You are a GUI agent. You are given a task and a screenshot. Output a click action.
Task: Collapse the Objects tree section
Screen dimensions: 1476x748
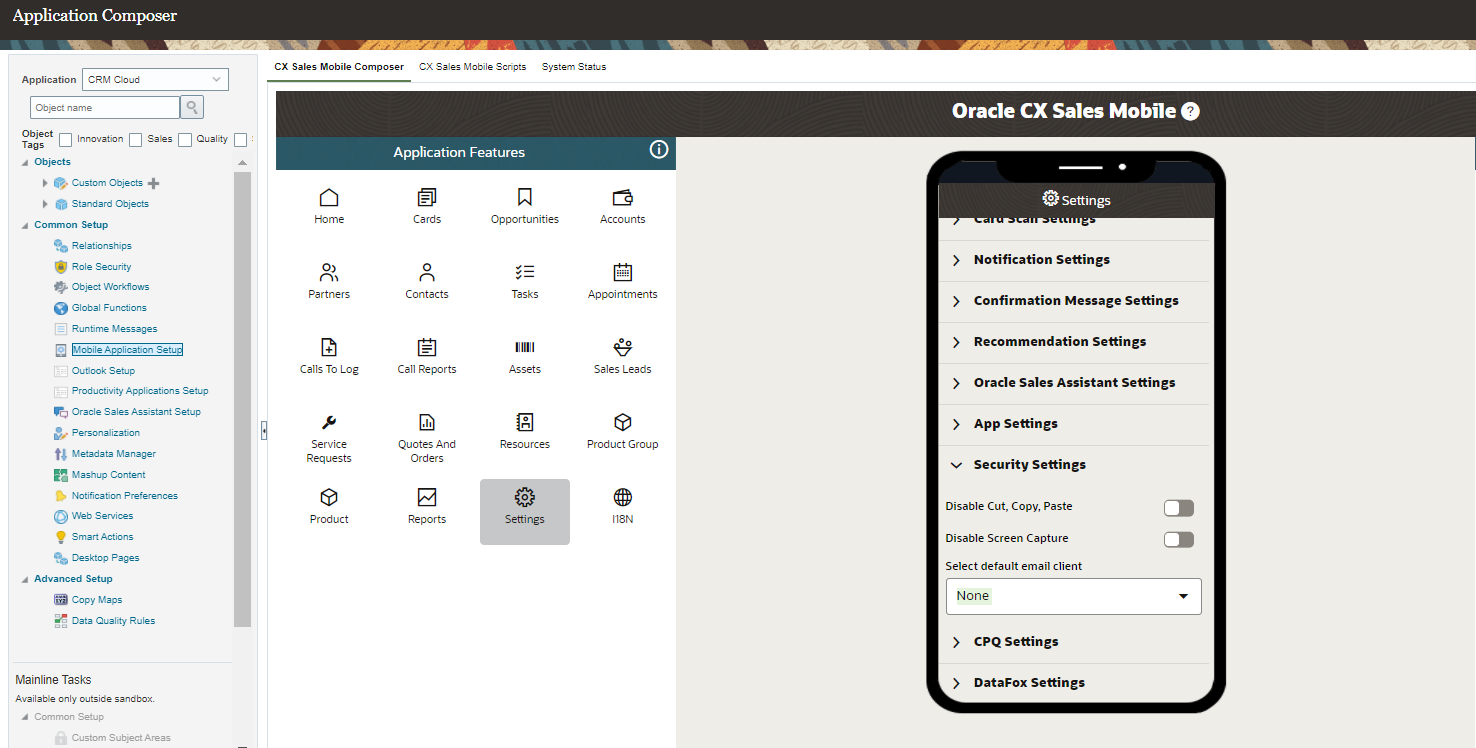pos(25,162)
